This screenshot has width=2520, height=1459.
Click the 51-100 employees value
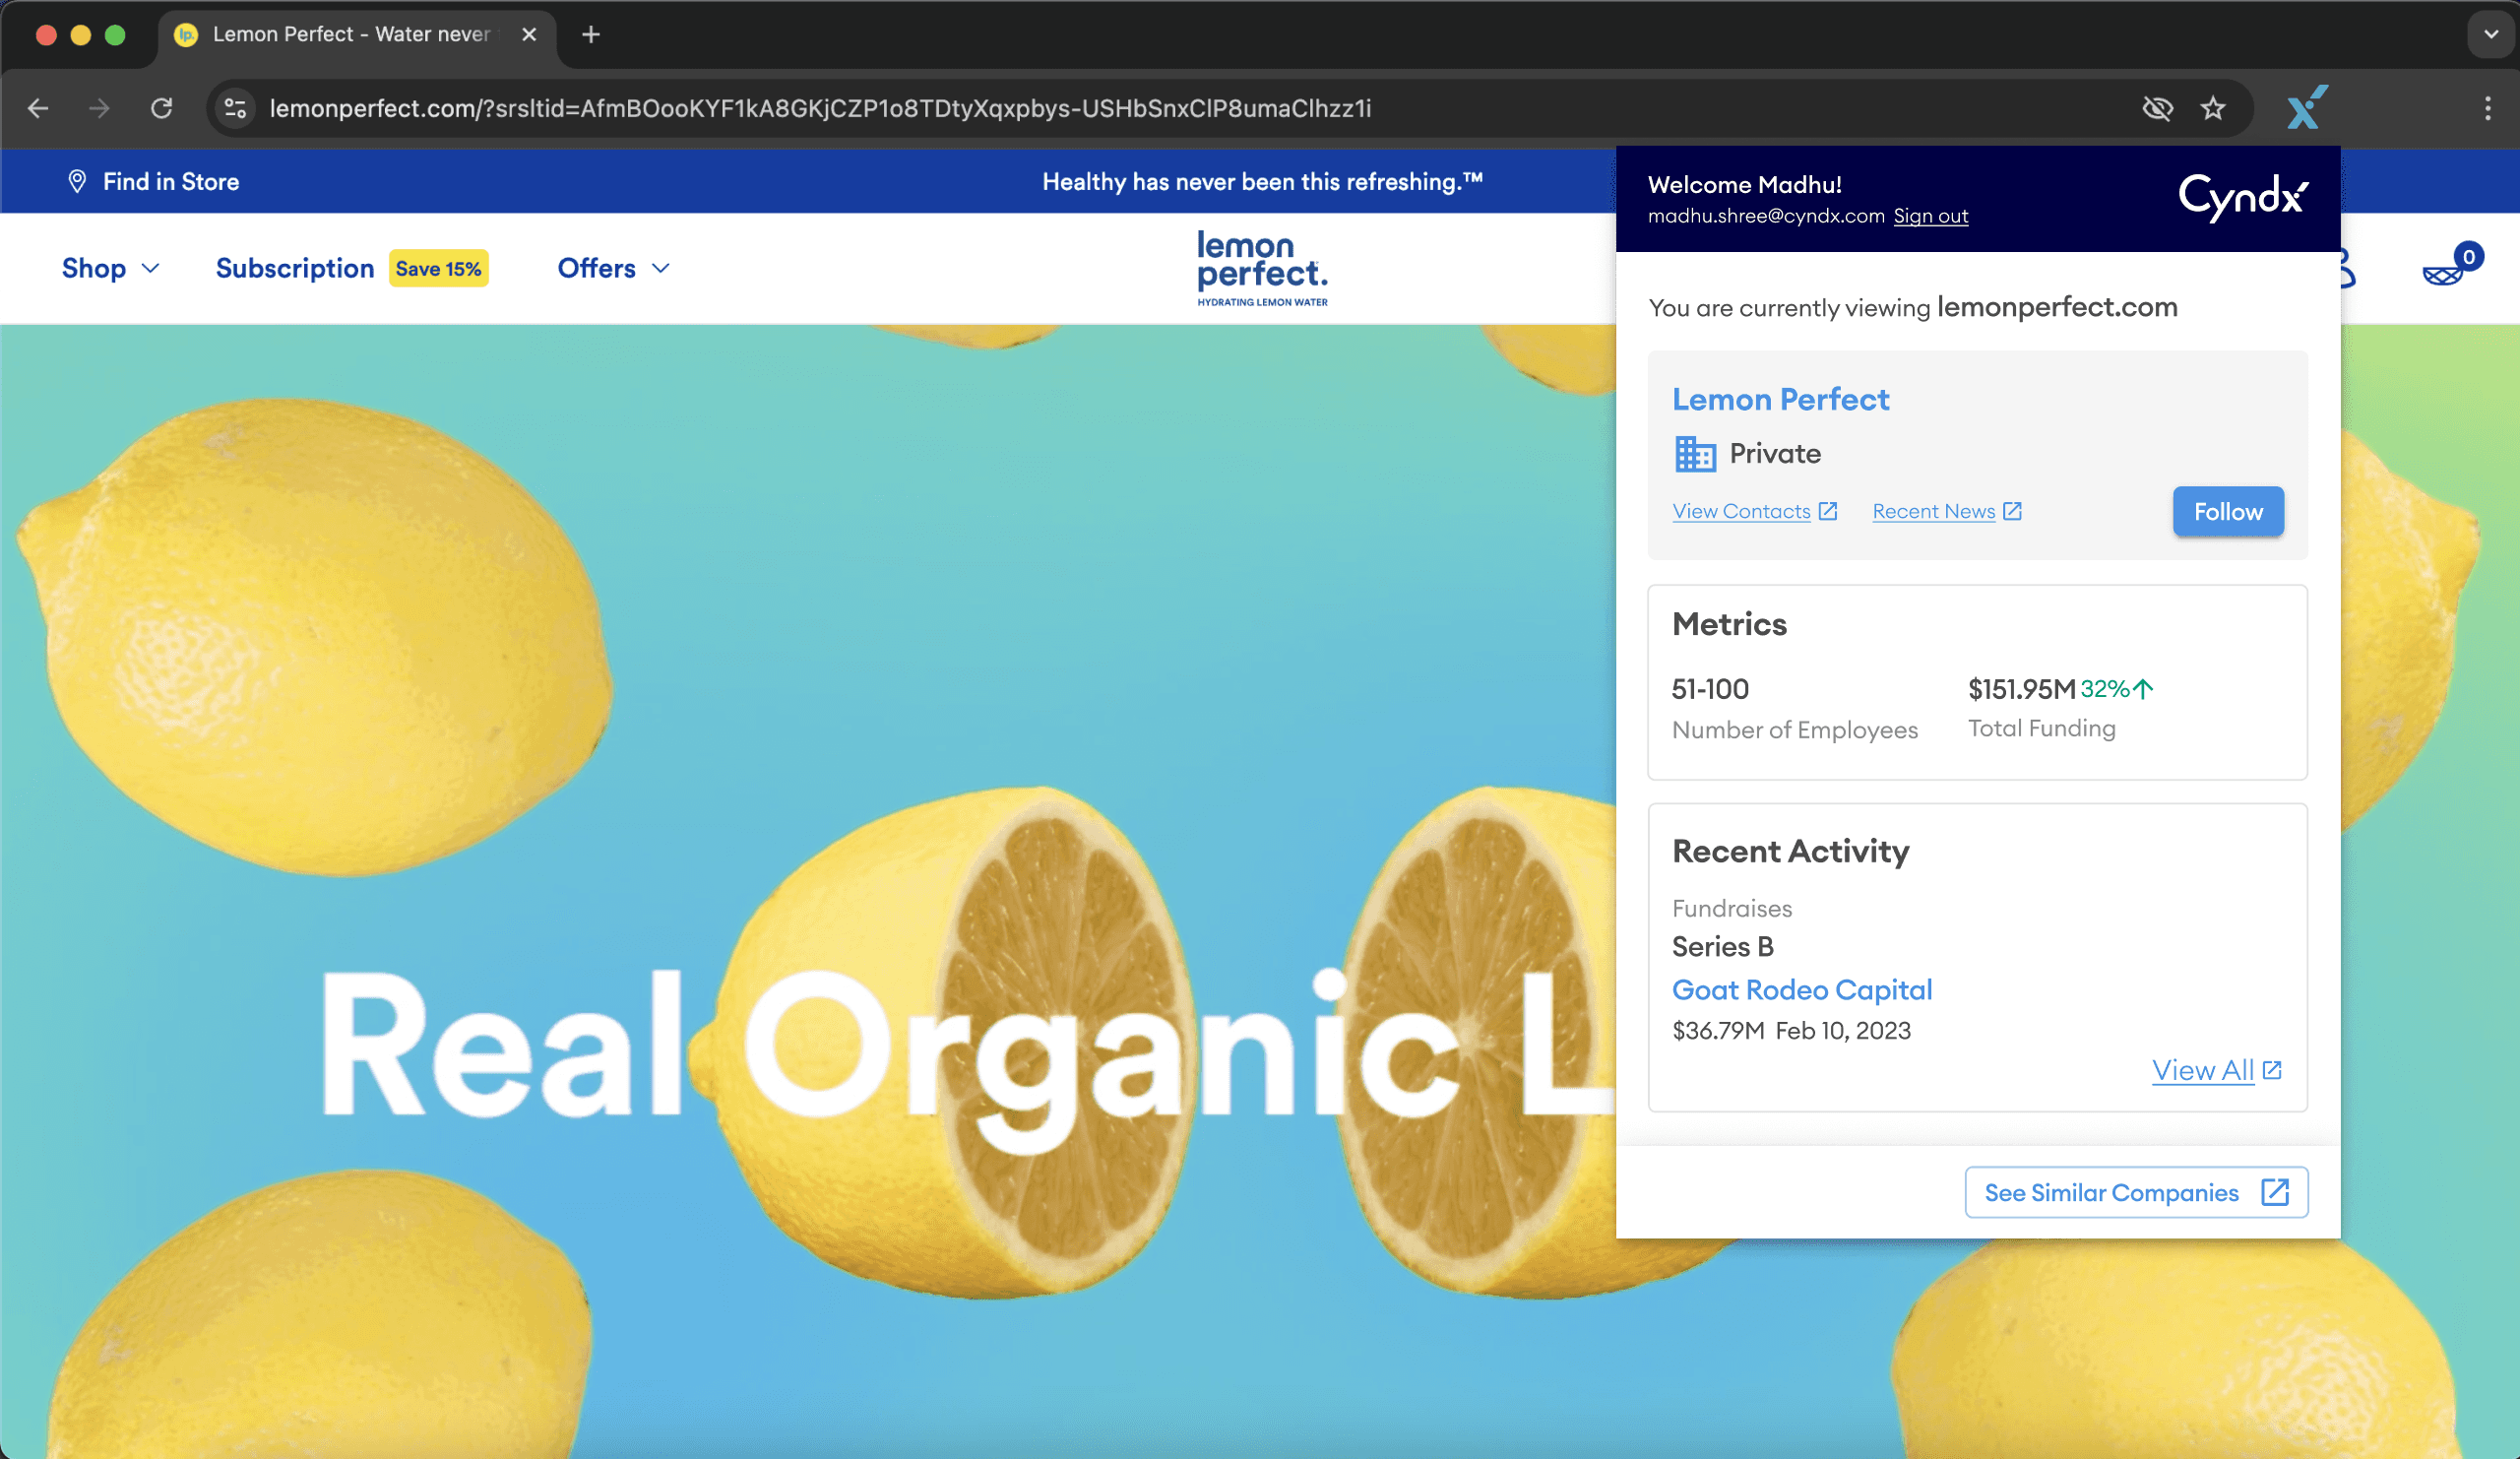[1710, 689]
